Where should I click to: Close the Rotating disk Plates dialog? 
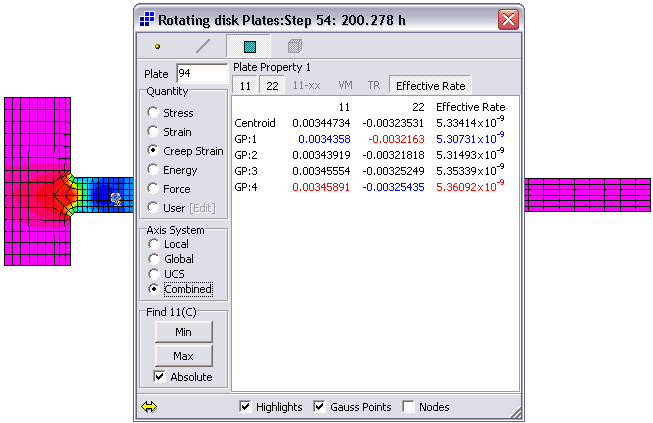(507, 18)
